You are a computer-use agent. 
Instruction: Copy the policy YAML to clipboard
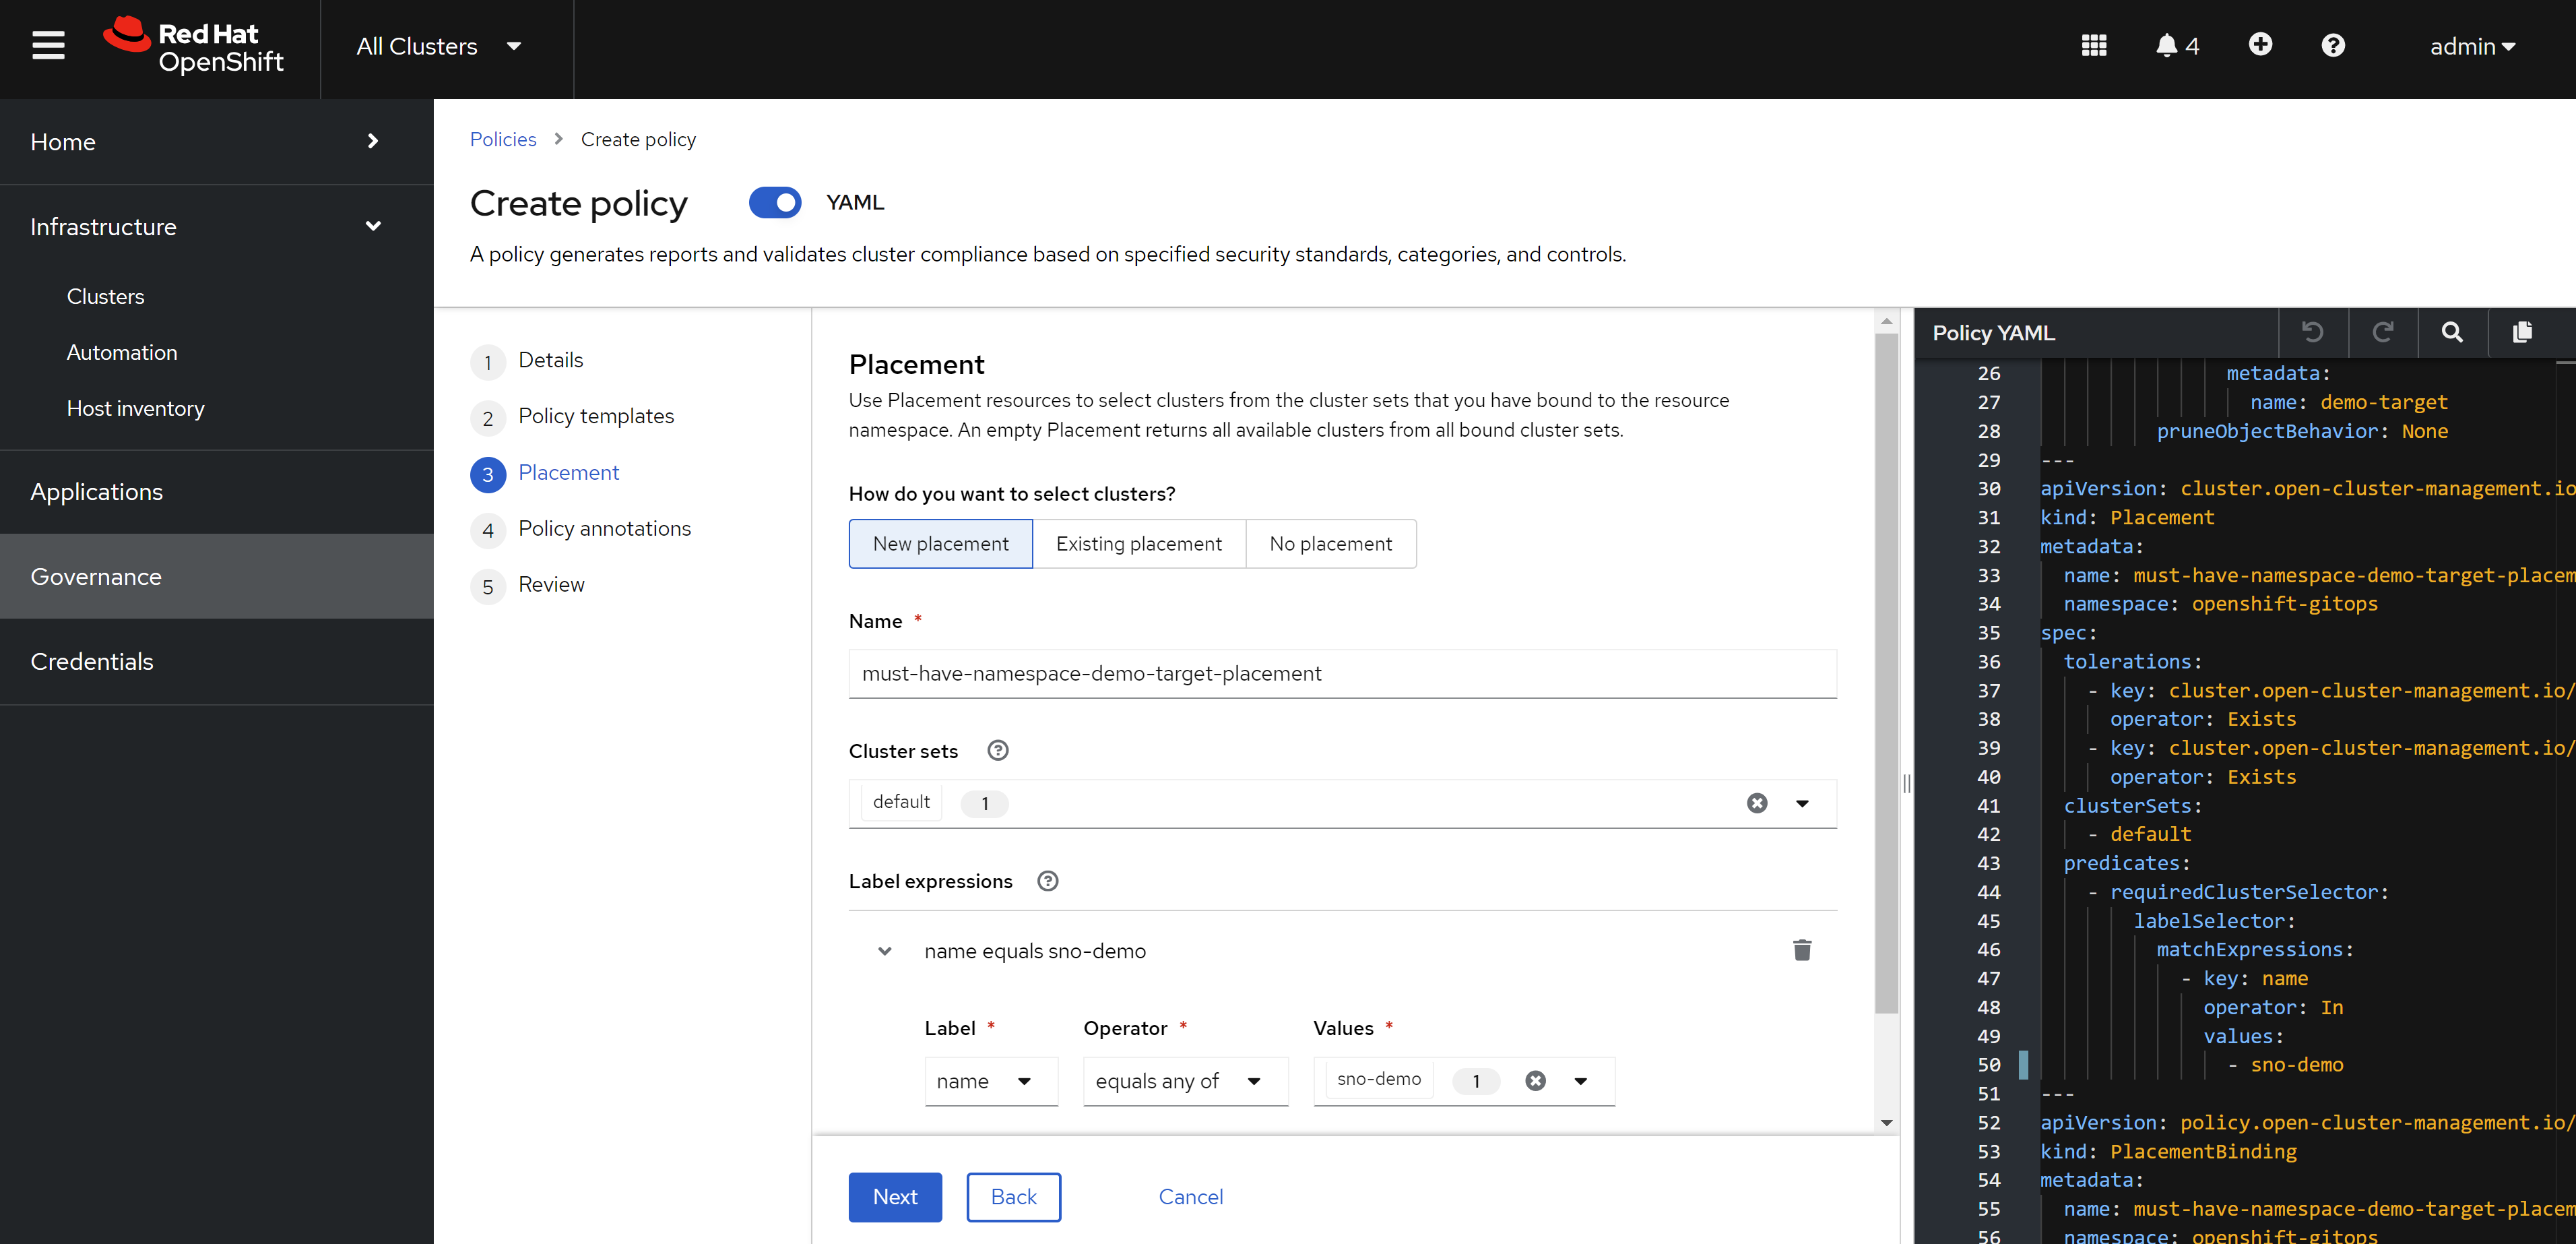pos(2521,332)
